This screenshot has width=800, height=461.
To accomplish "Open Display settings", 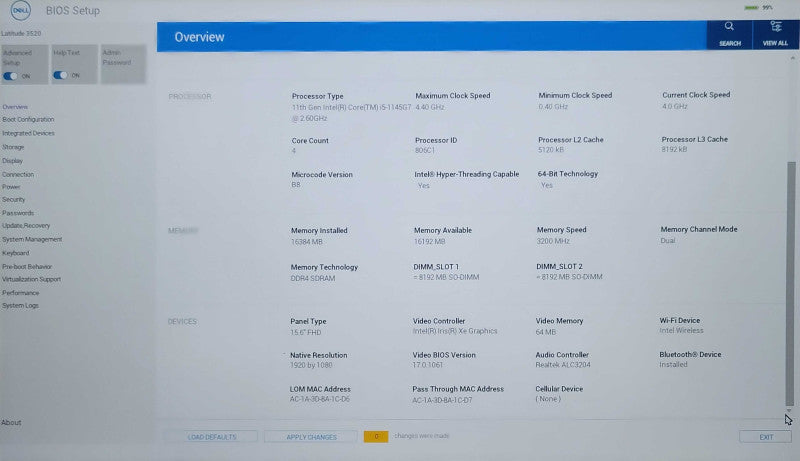I will (12, 161).
